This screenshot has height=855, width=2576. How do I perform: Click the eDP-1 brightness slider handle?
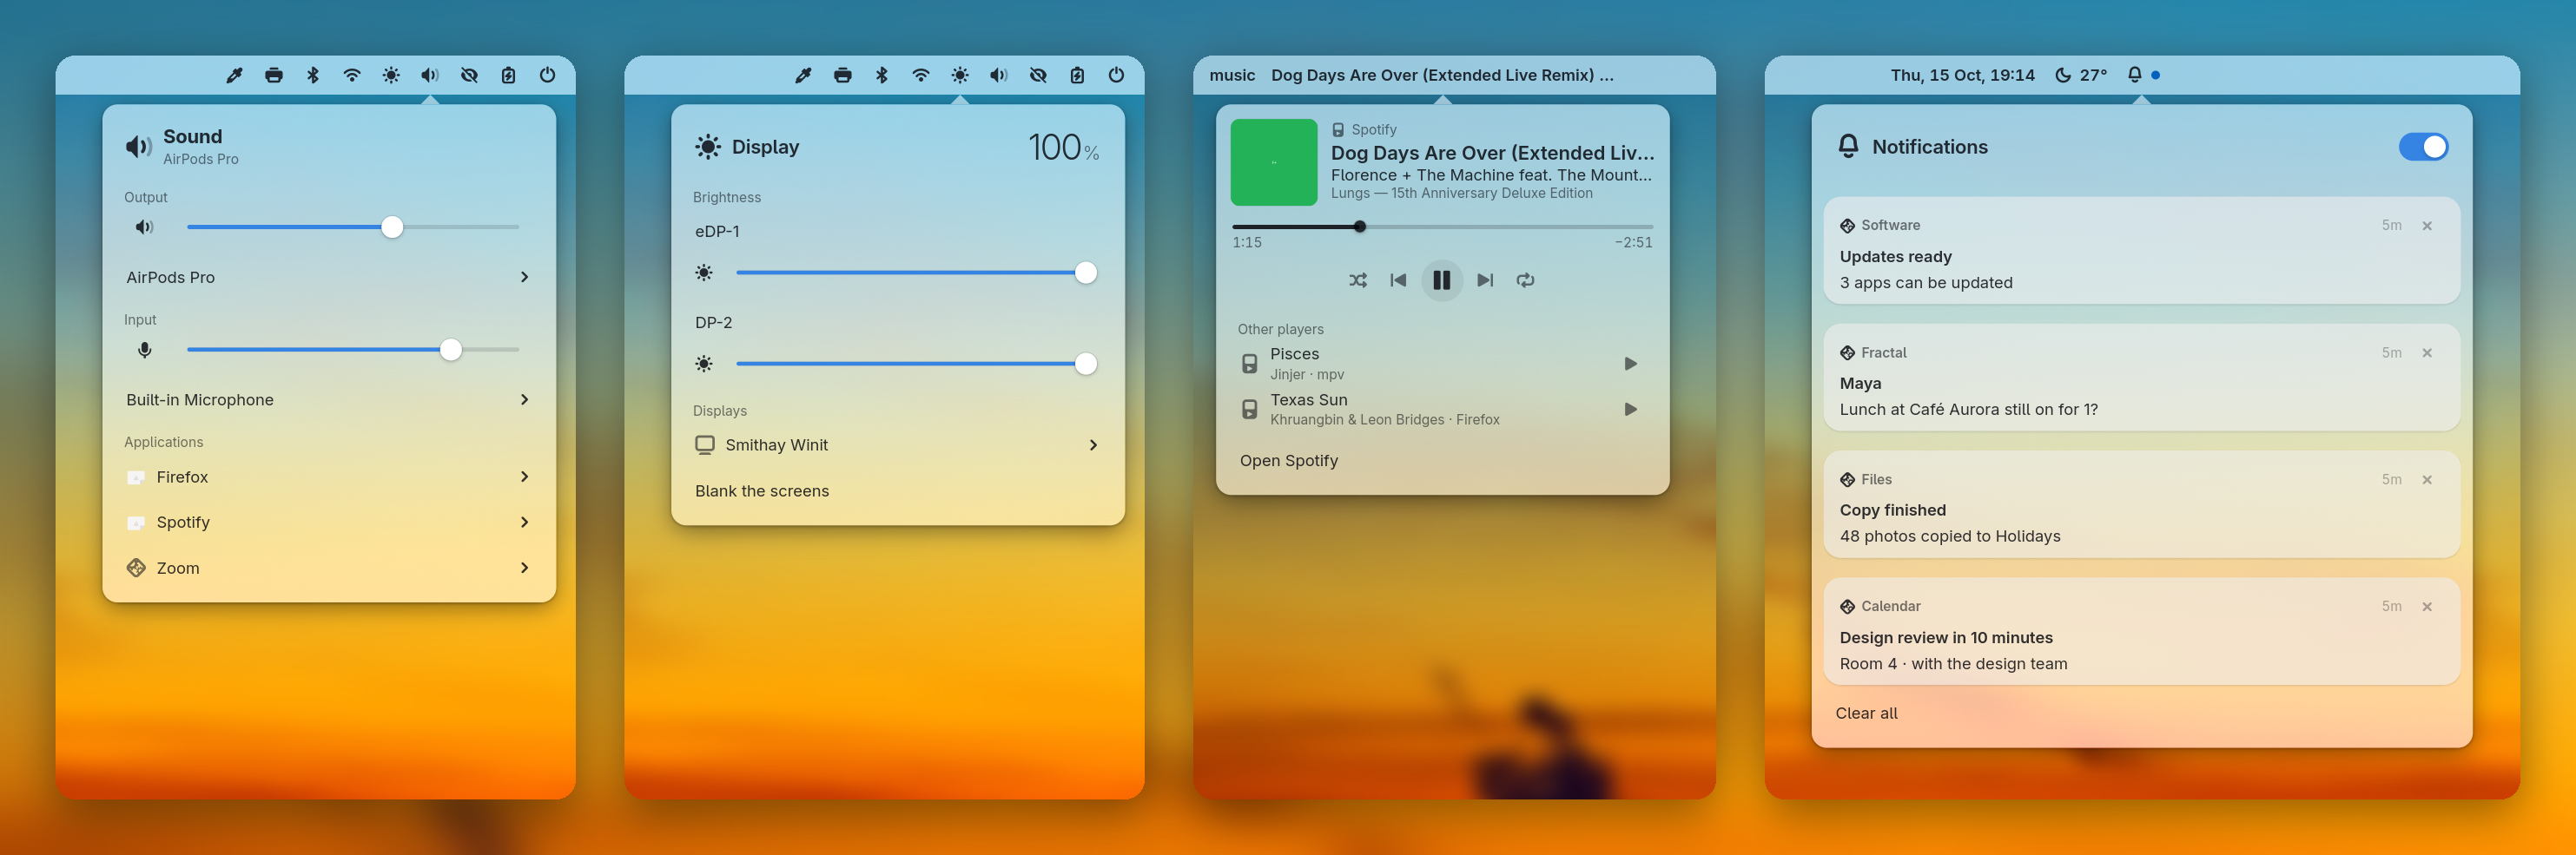point(1086,273)
